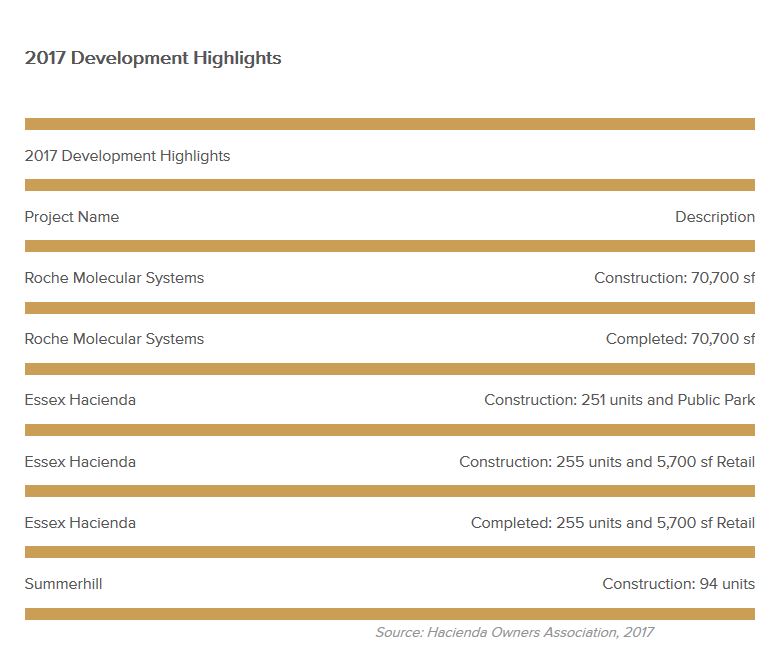Click the "Completed: 70,700 sf" description
Viewport: 771px width, 654px height.
(680, 339)
